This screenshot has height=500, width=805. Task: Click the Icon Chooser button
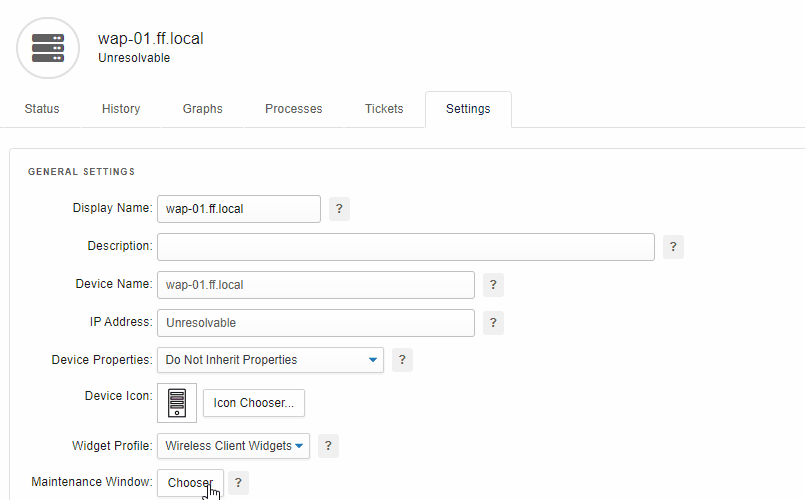[254, 403]
